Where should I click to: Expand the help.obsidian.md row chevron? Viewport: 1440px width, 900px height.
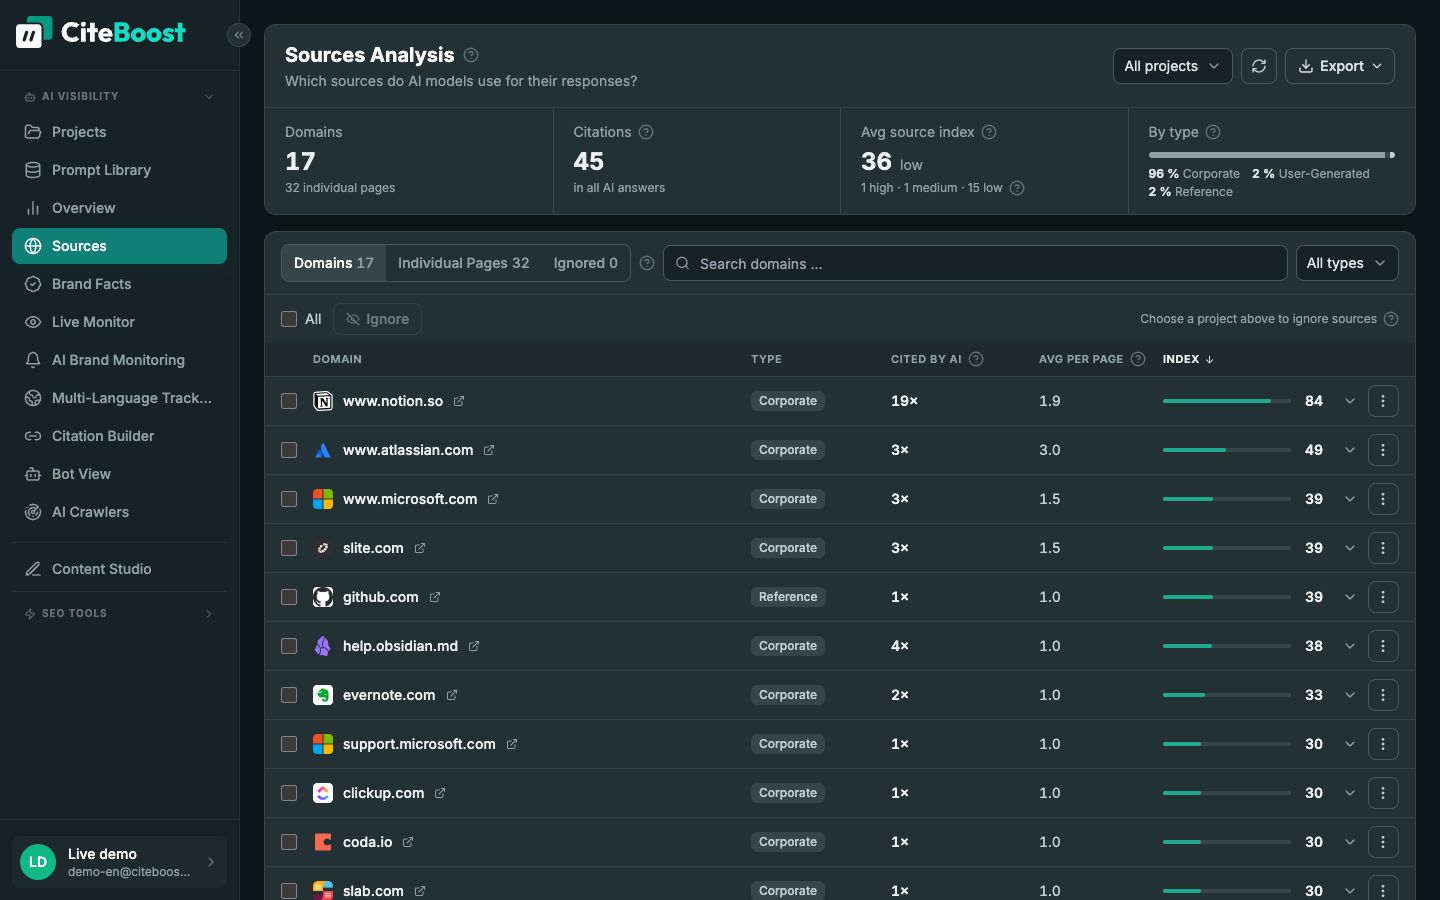click(1350, 646)
